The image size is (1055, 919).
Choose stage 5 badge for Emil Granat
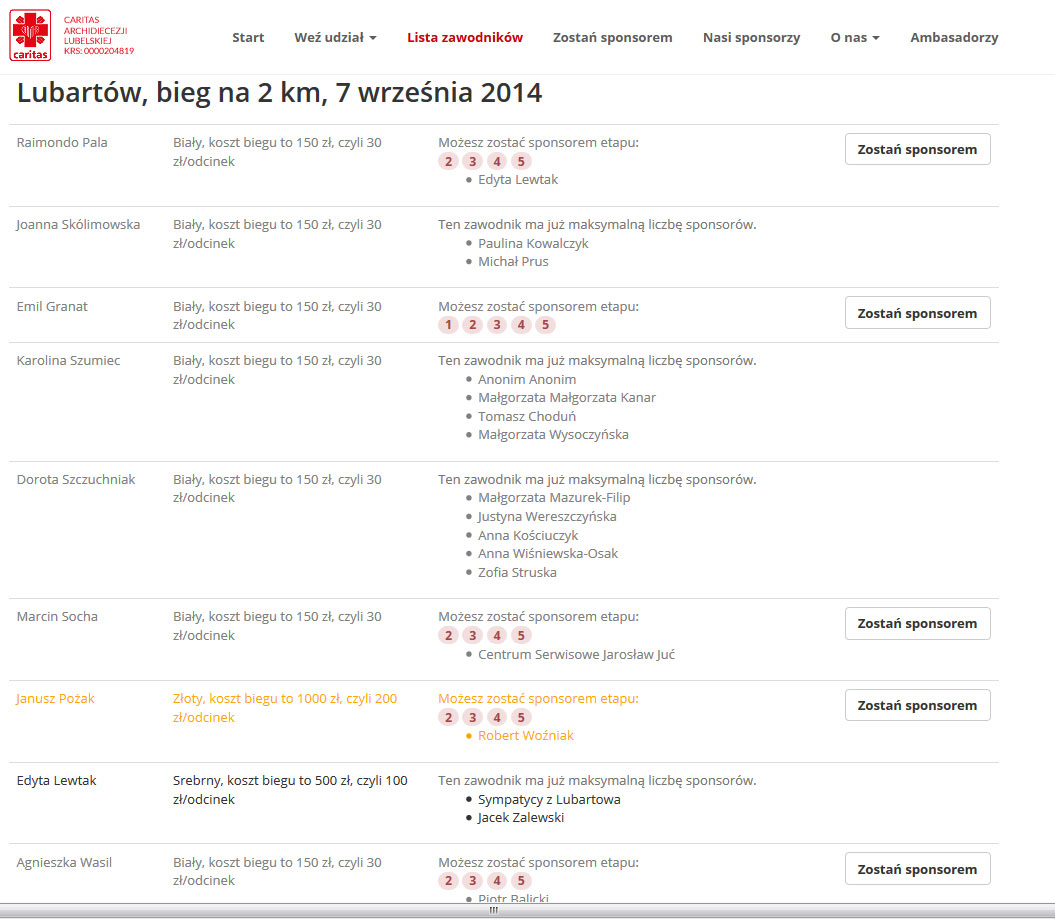click(545, 325)
